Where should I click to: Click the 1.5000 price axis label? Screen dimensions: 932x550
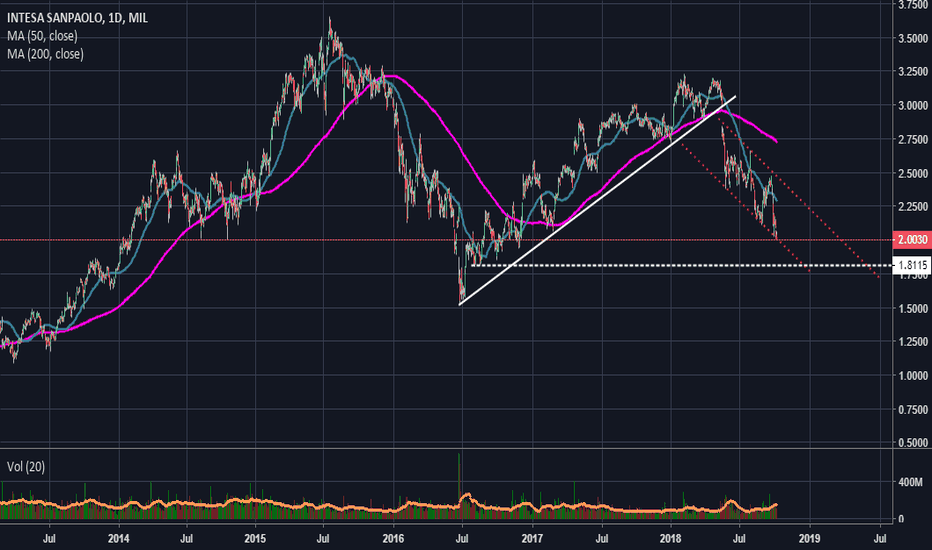pos(913,308)
